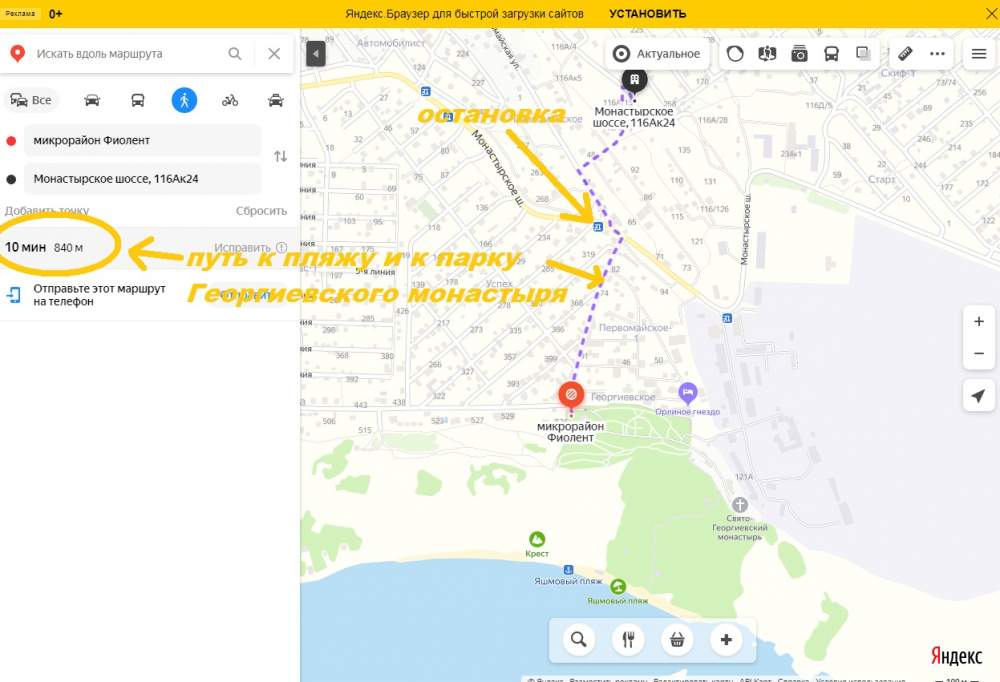Select the 'Все' transport modes tab
Image resolution: width=1000 pixels, height=682 pixels.
[31, 100]
